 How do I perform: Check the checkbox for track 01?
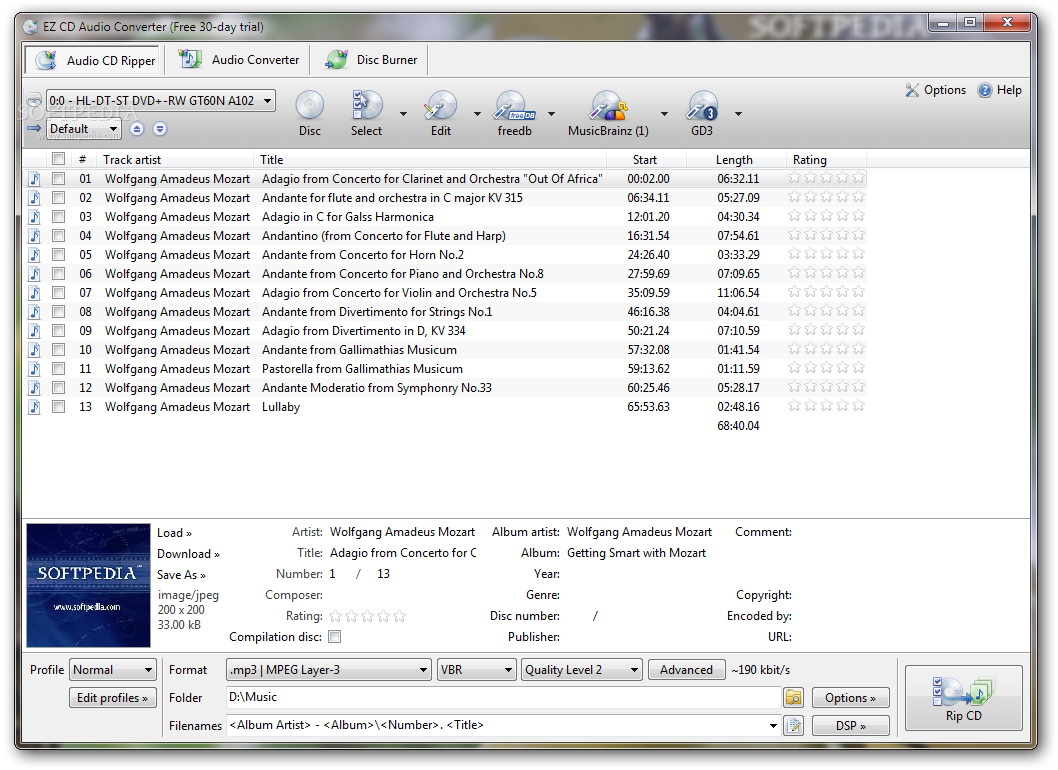(59, 179)
